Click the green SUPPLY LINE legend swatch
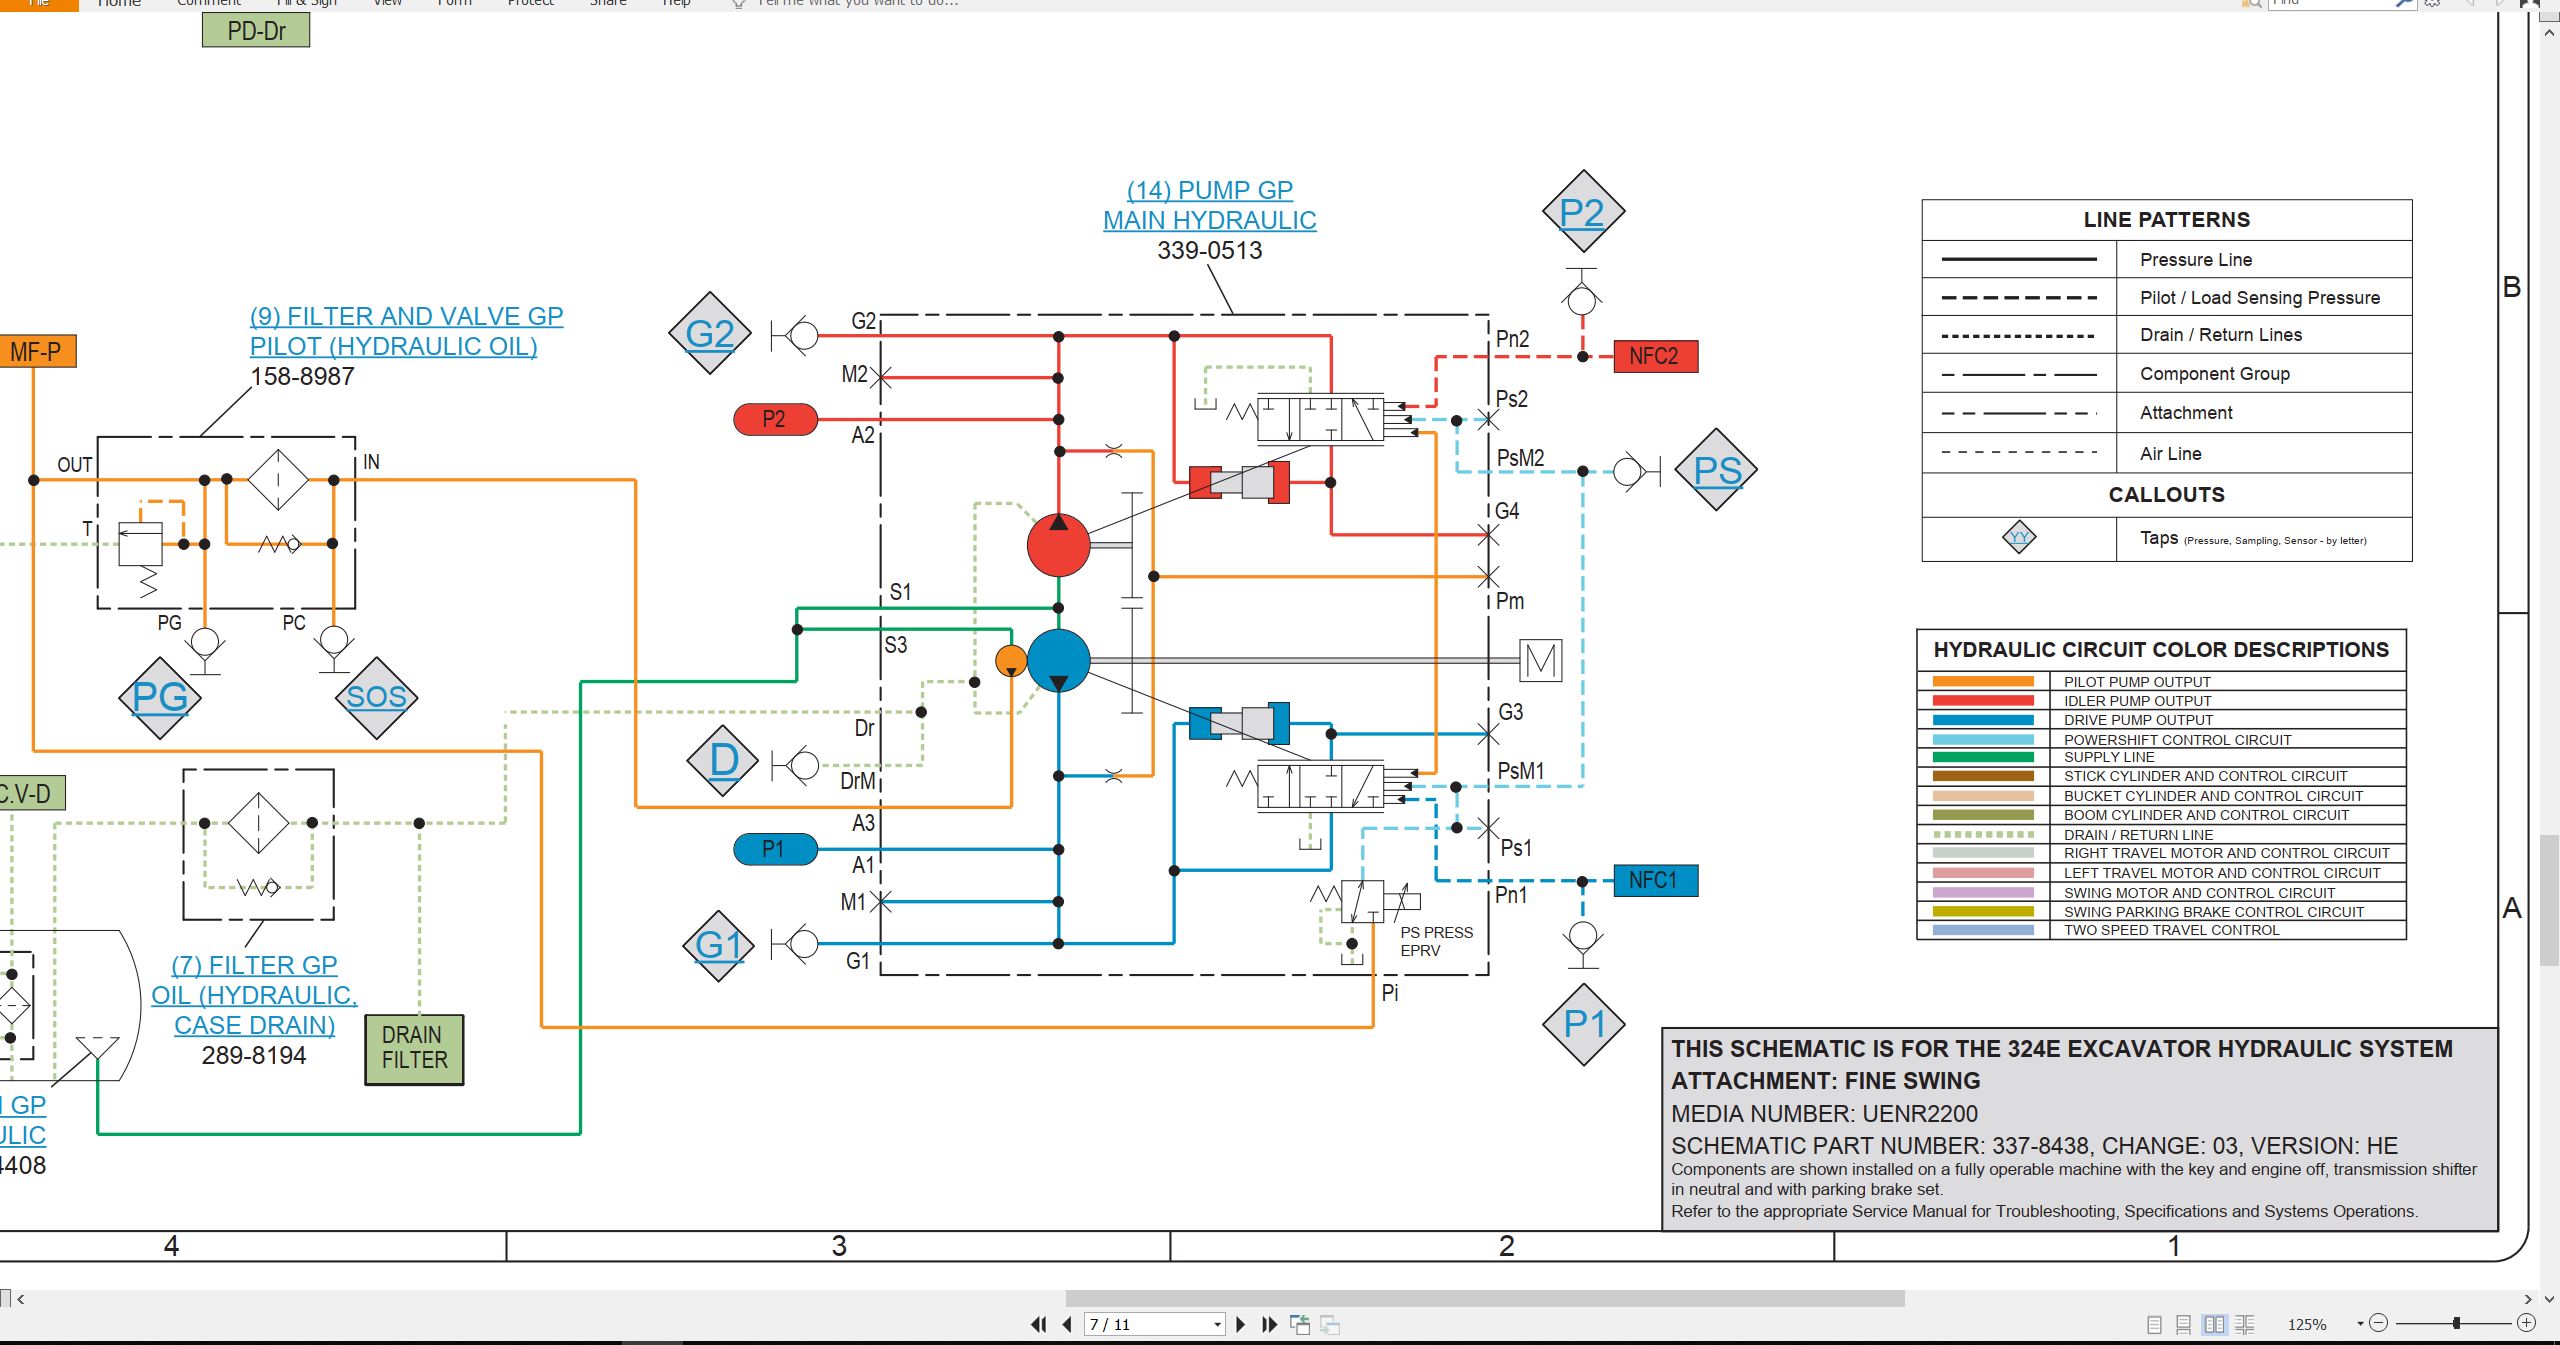Viewport: 2560px width, 1345px height. 1983,757
